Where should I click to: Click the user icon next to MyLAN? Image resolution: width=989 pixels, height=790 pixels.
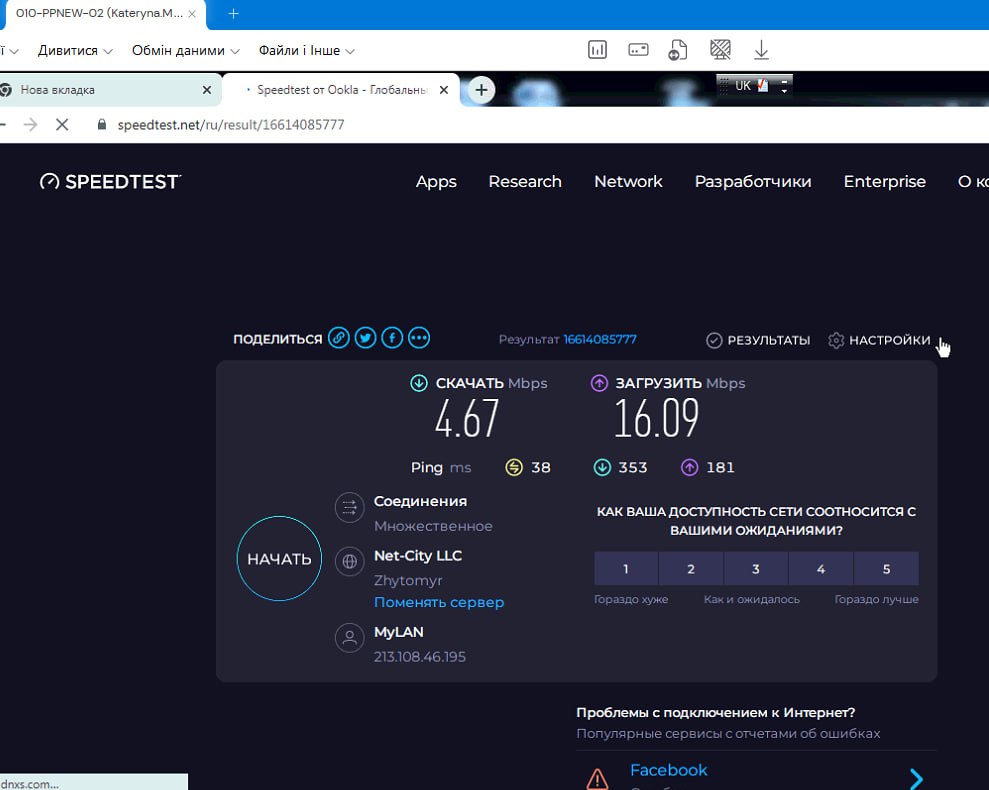pos(349,638)
